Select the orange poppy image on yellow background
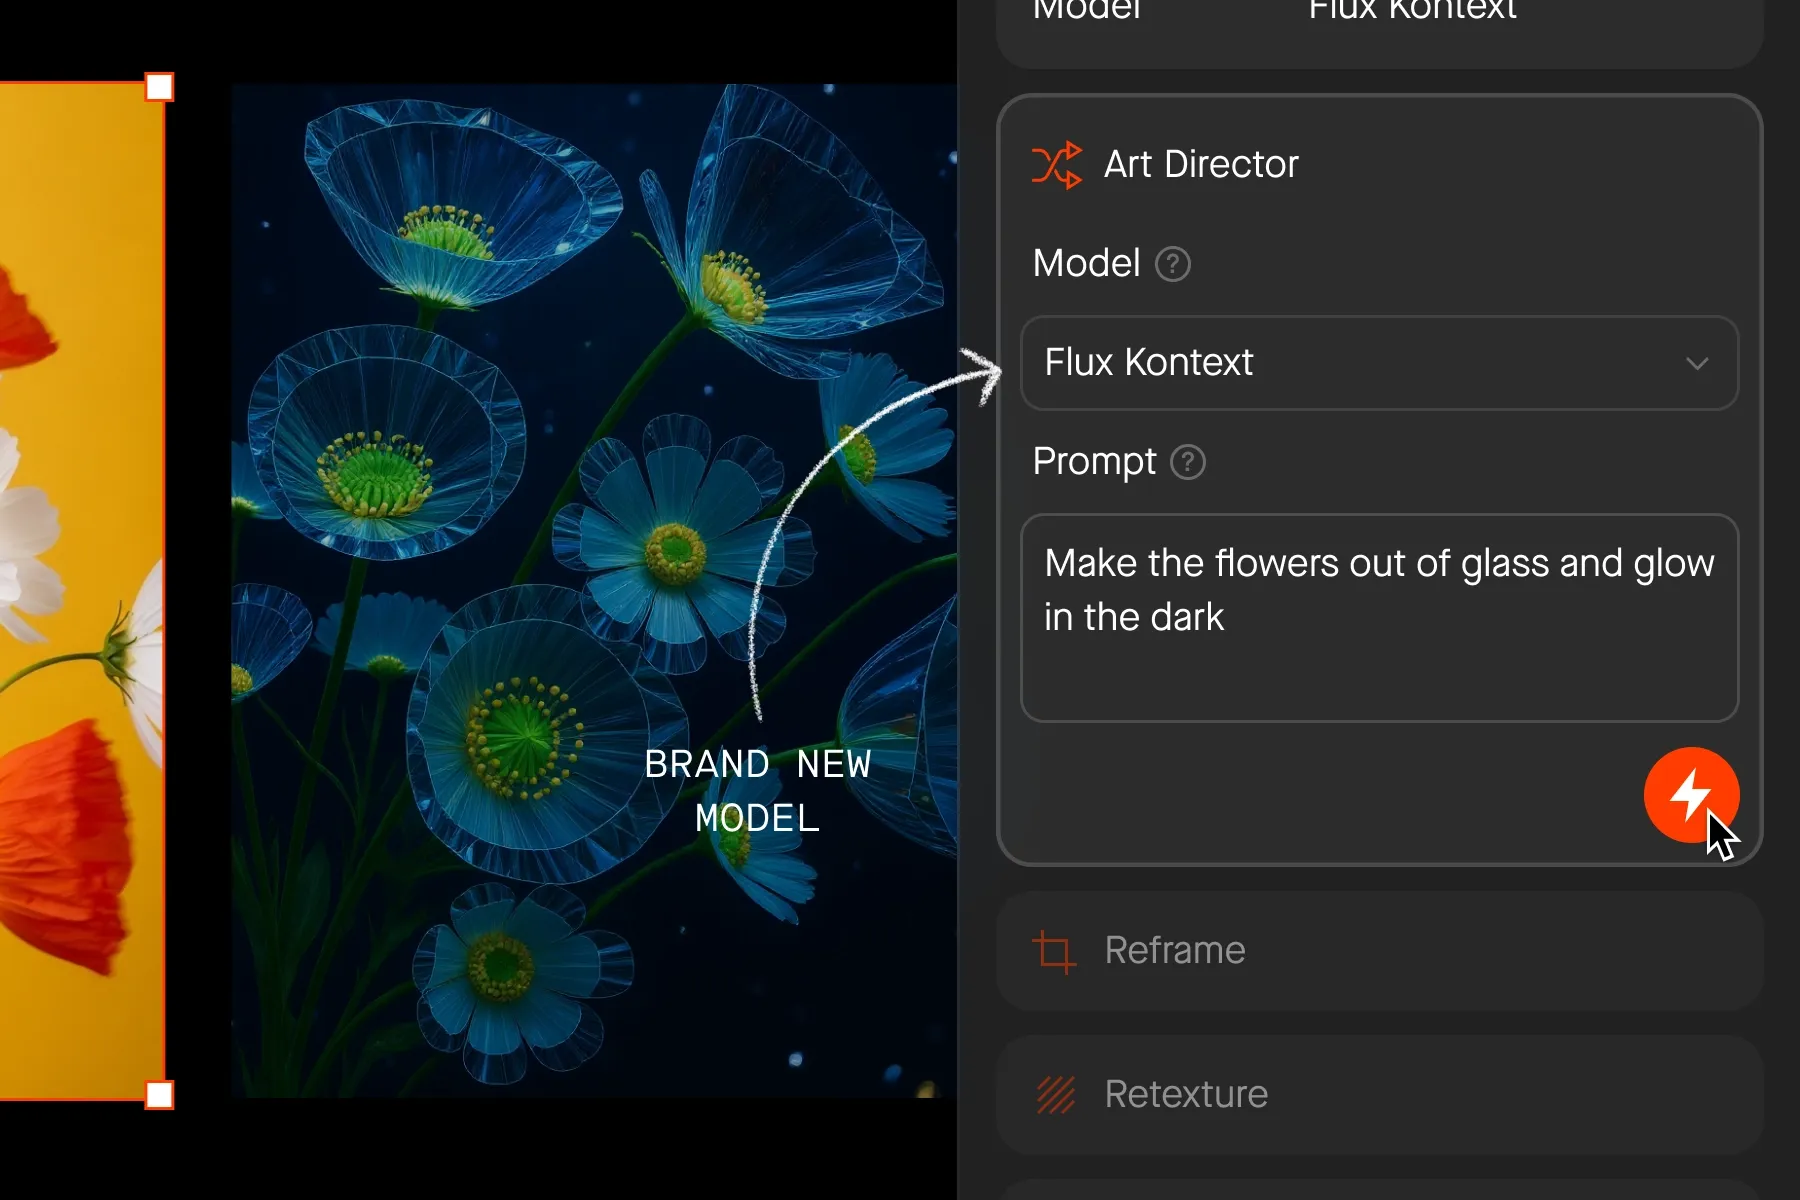 82,590
